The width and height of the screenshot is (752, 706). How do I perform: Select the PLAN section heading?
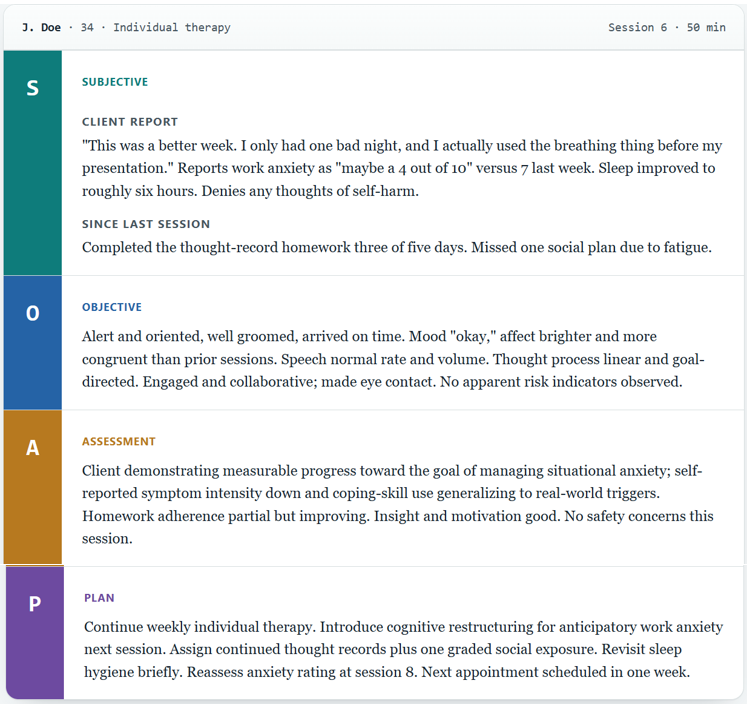click(99, 598)
